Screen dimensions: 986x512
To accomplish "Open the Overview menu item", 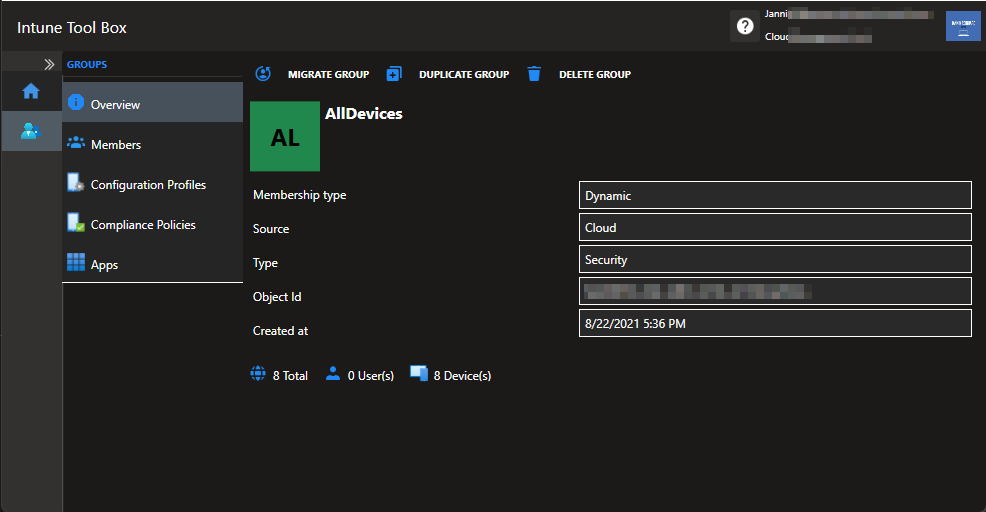I will [153, 103].
